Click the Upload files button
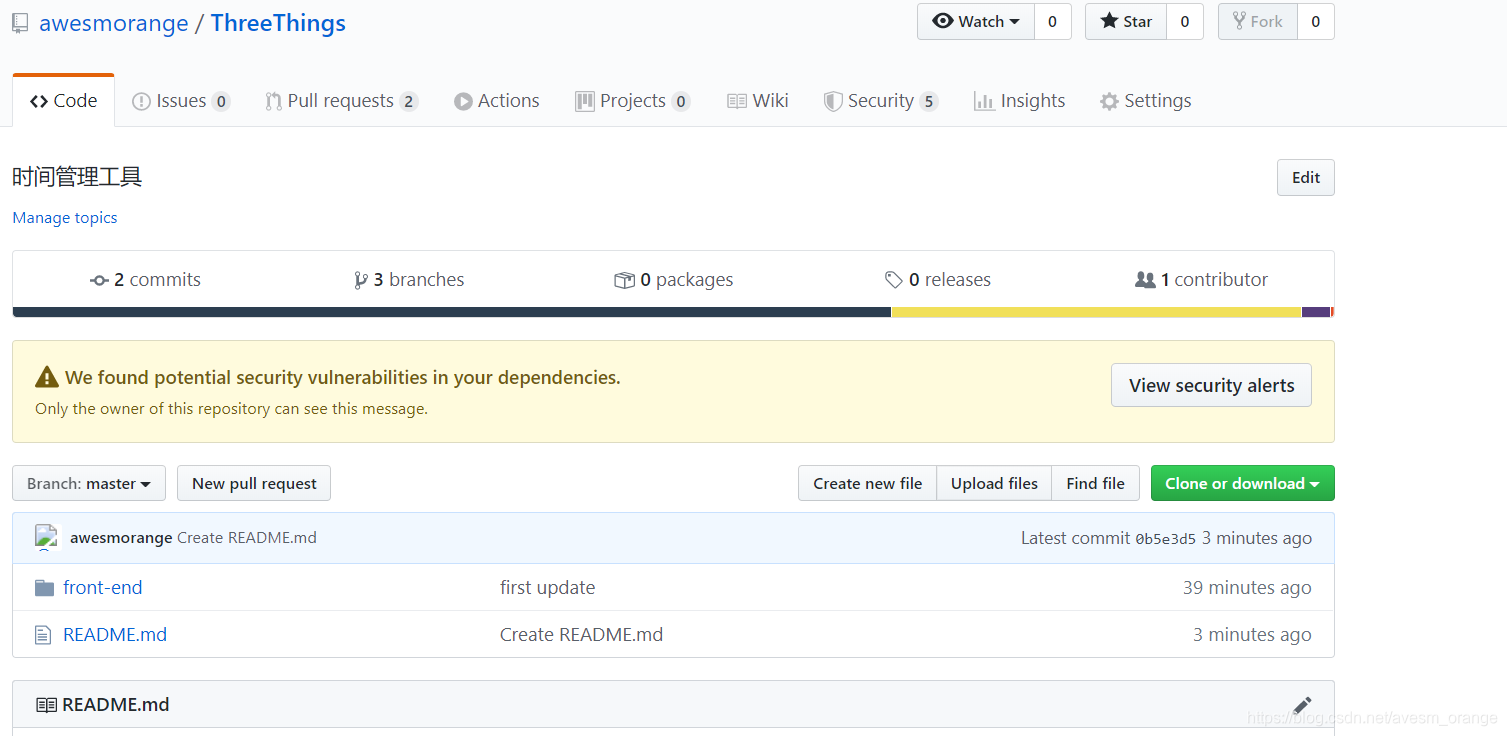 point(994,483)
